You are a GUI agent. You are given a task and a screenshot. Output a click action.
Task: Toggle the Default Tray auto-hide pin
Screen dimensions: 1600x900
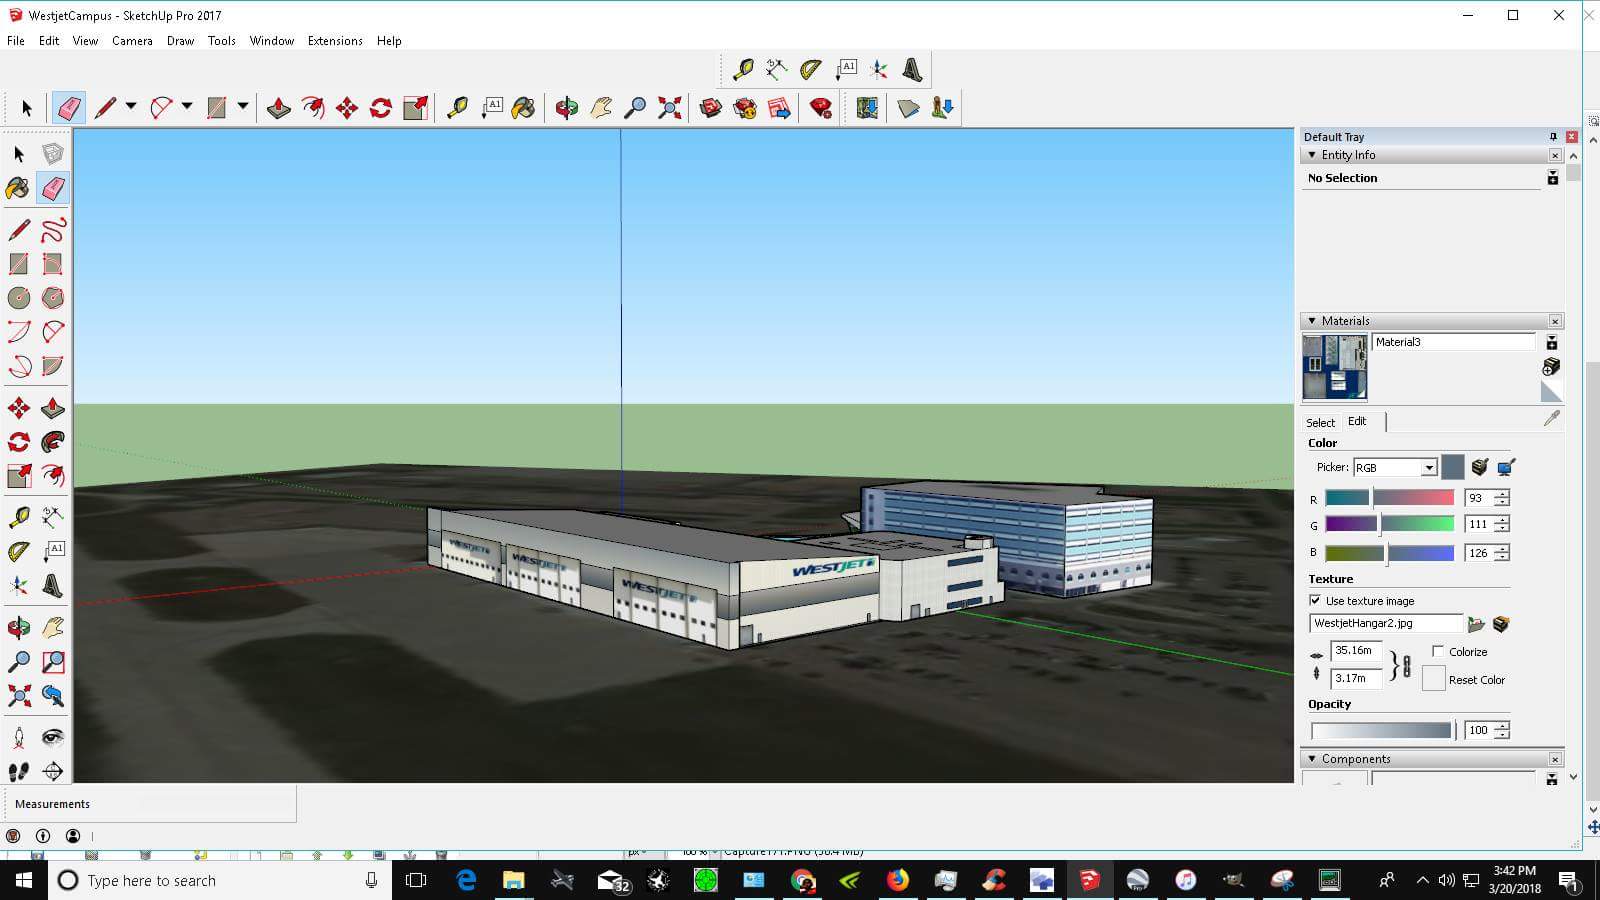(x=1552, y=136)
